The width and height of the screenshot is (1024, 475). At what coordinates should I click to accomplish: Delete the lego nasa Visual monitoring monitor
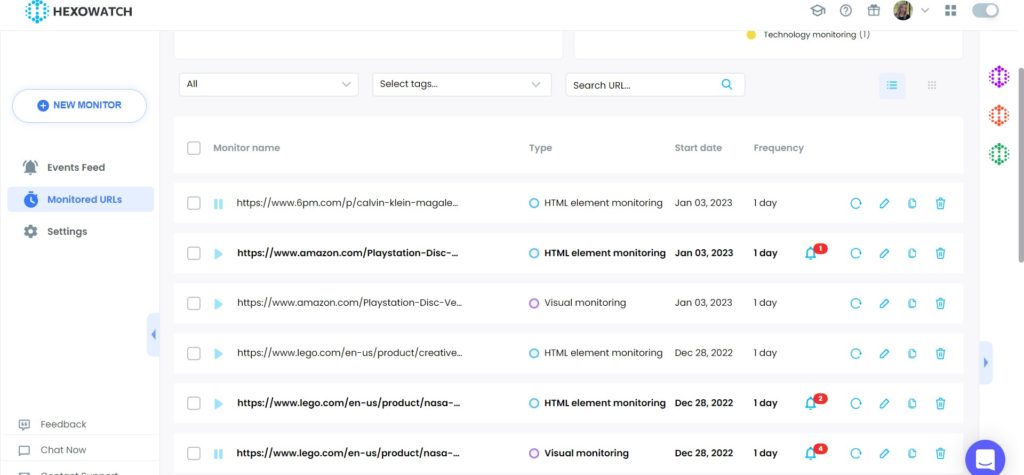(x=940, y=453)
